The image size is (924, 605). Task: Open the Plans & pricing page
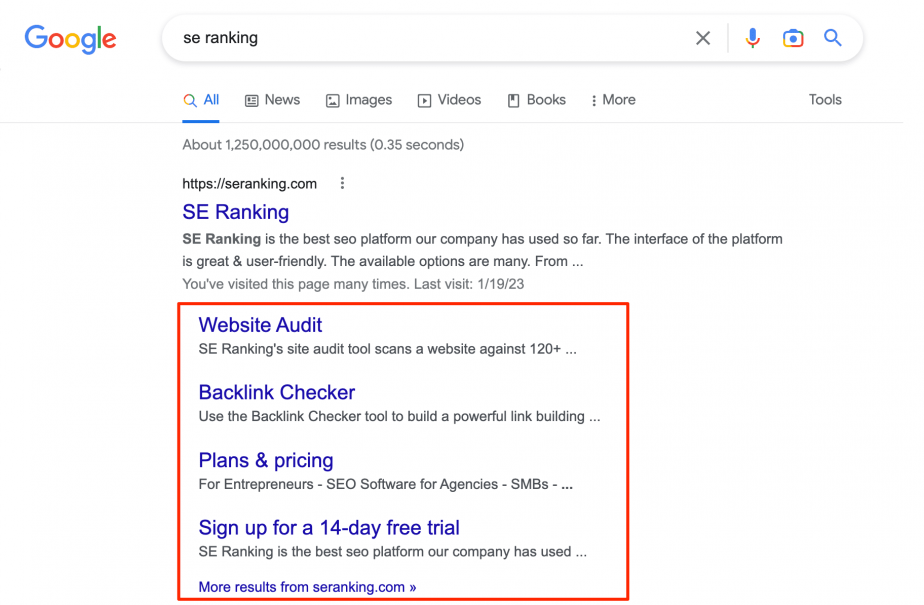pyautogui.click(x=265, y=460)
